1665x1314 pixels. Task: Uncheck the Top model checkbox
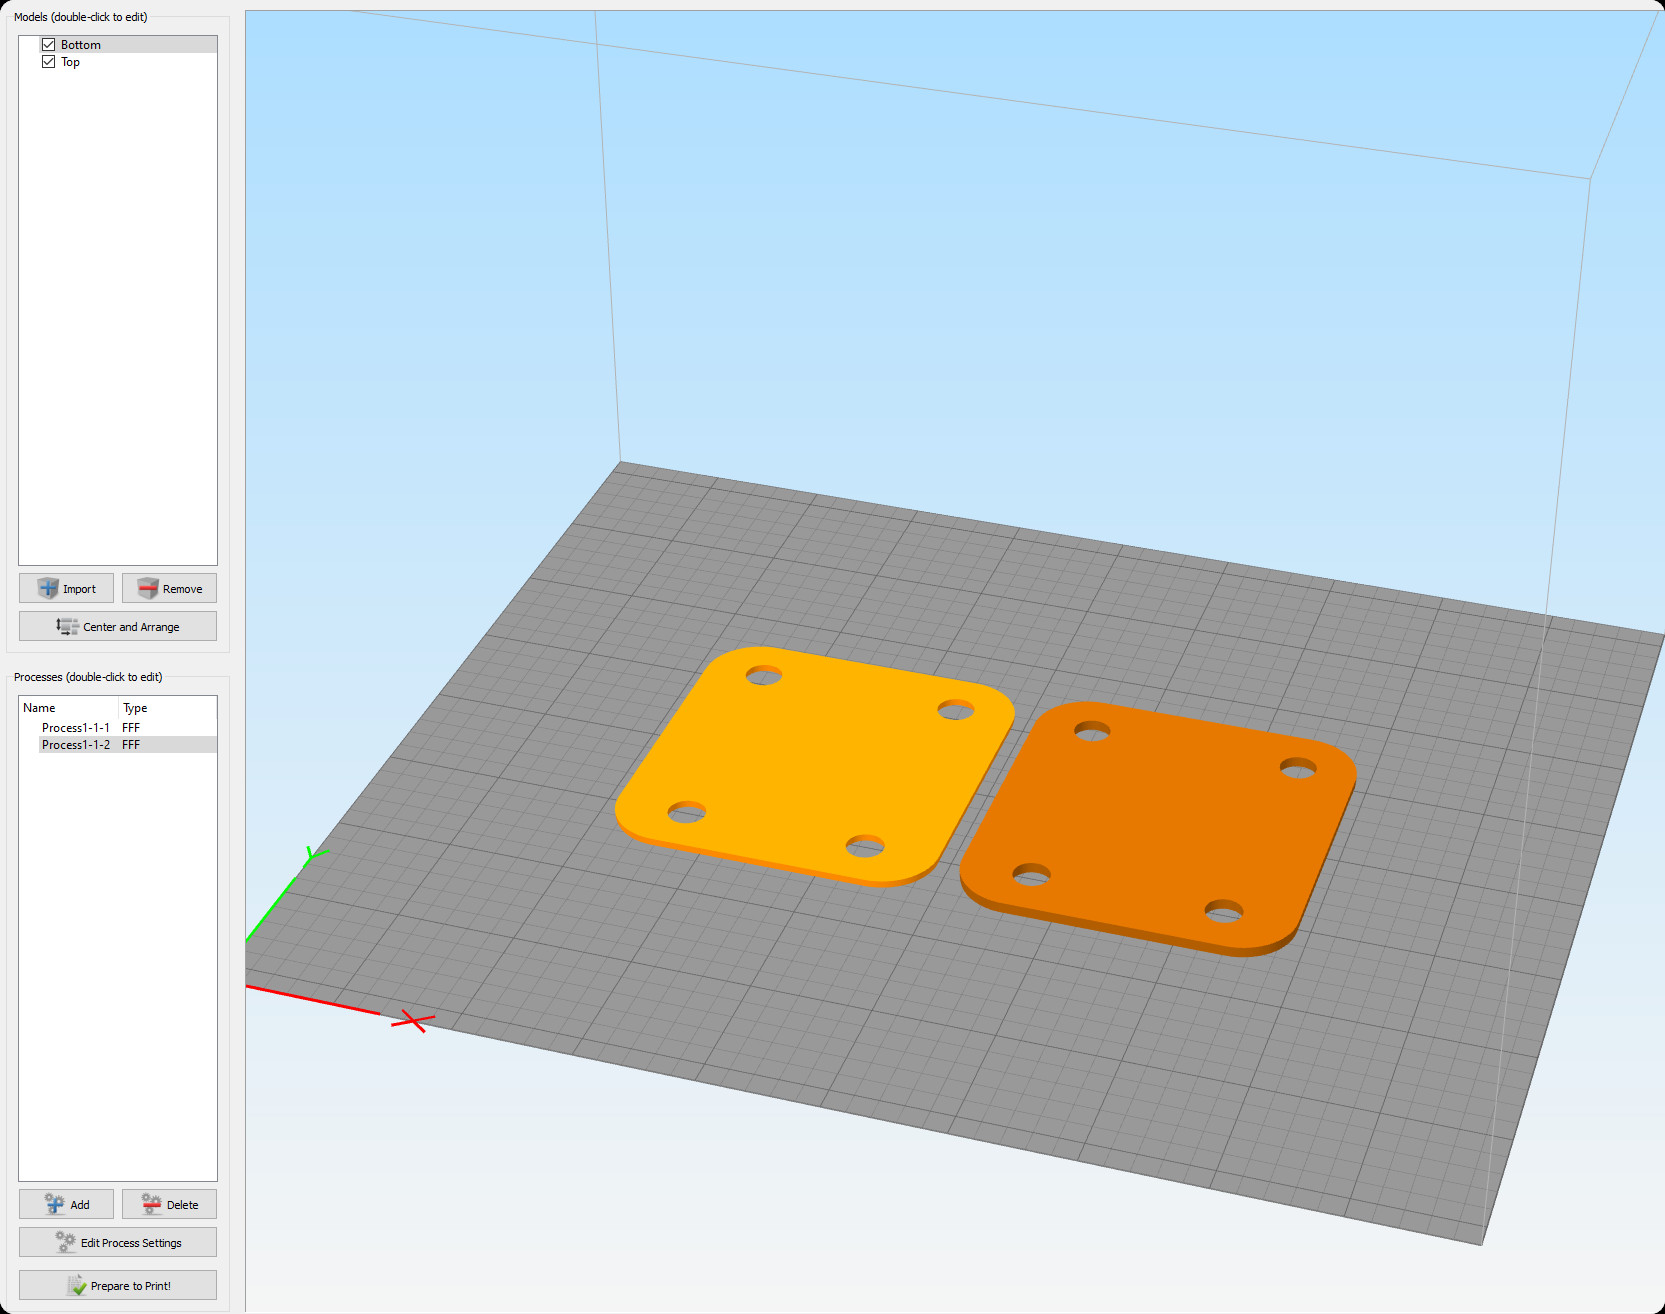48,62
